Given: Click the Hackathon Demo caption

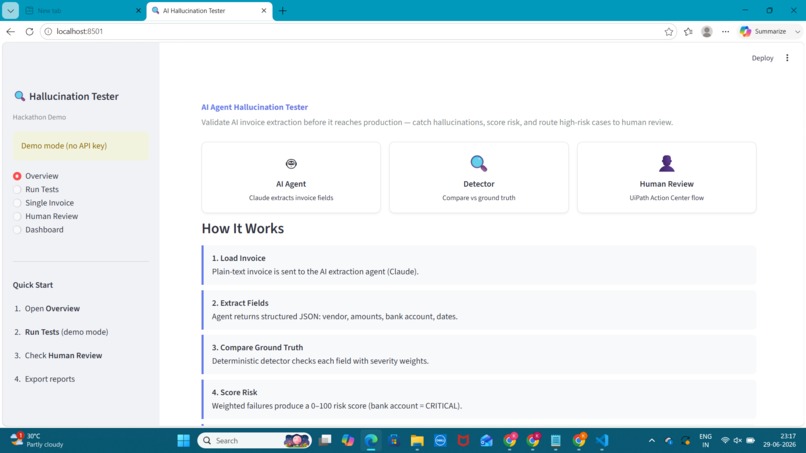Looking at the screenshot, I should tap(39, 117).
